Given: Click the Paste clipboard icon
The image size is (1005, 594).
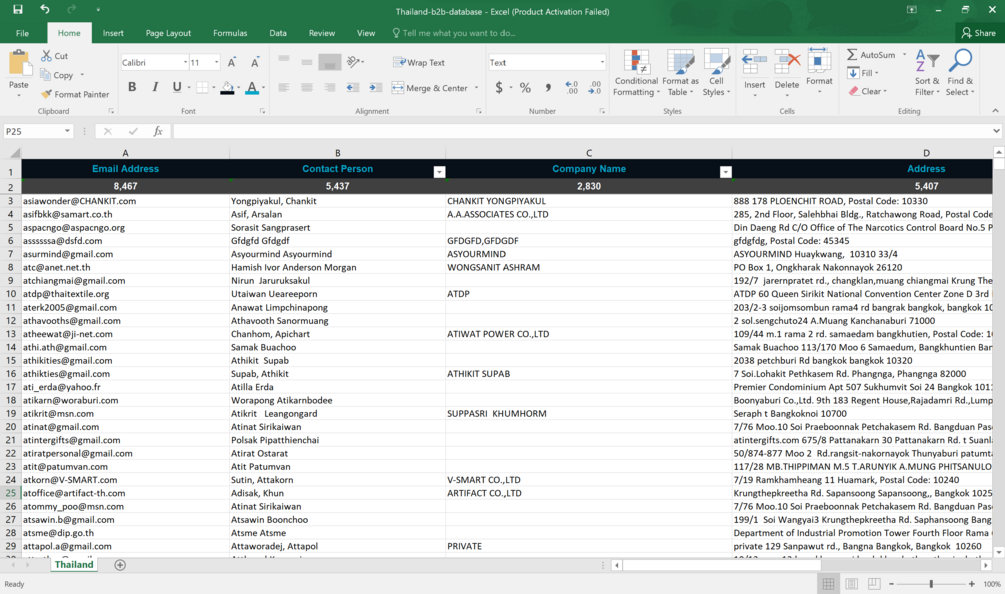Looking at the screenshot, I should click(x=19, y=65).
